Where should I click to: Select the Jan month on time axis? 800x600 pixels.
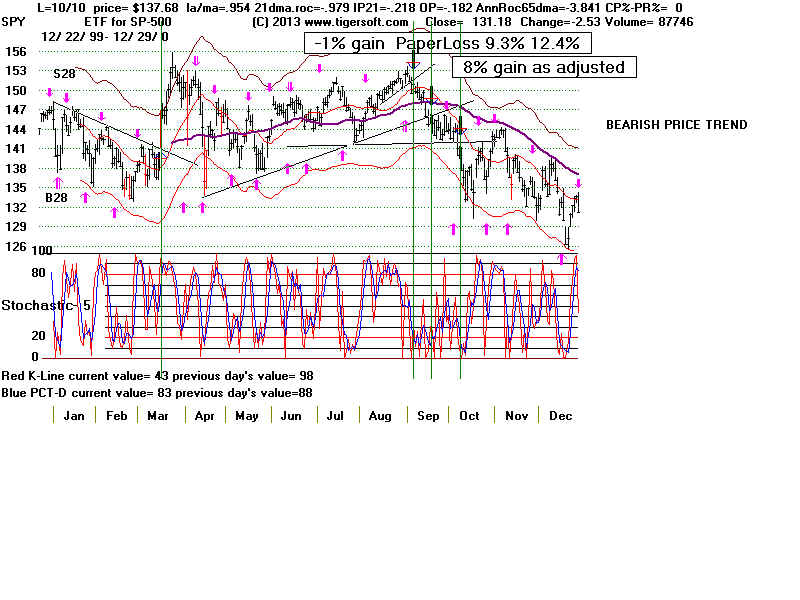74,415
